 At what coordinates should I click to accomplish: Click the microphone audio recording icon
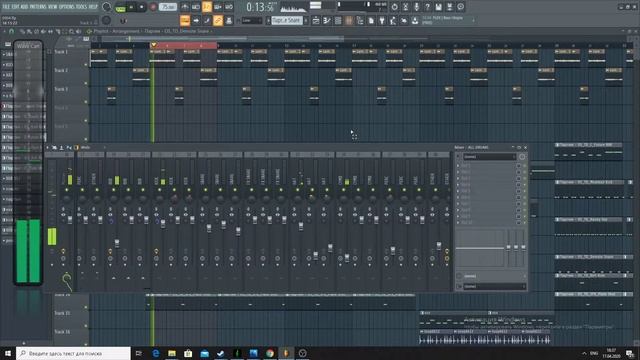point(416,7)
